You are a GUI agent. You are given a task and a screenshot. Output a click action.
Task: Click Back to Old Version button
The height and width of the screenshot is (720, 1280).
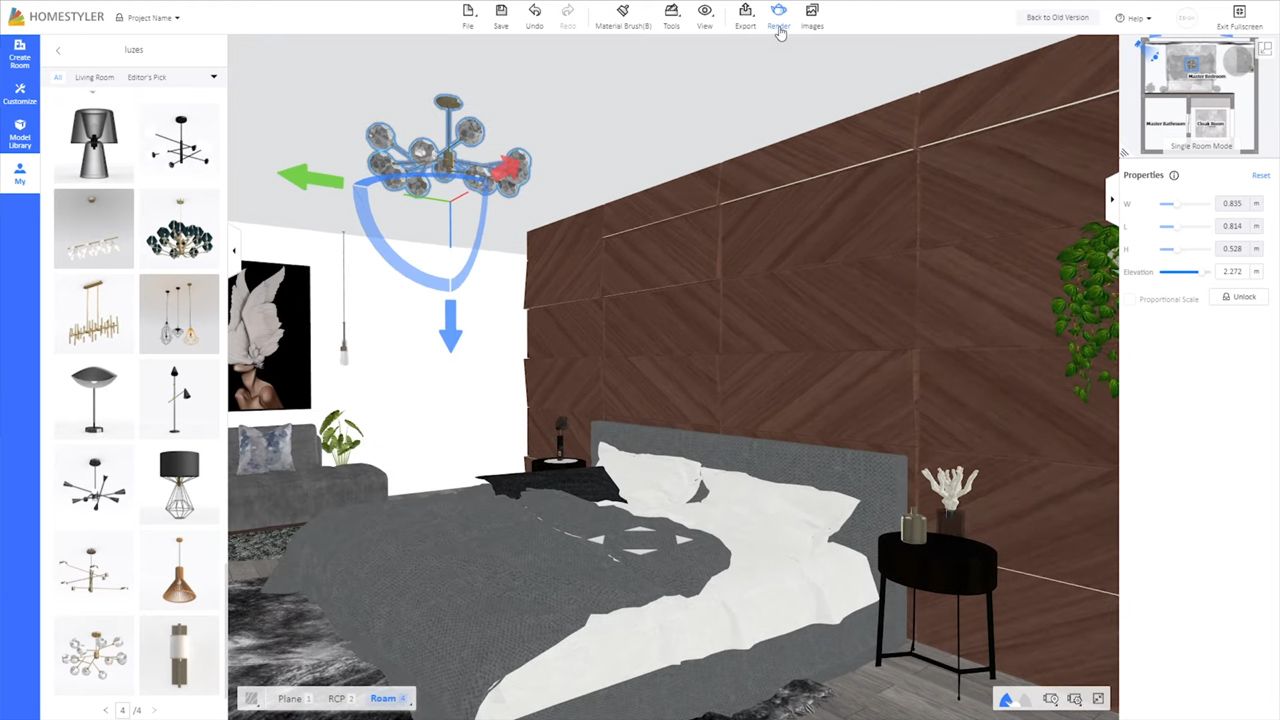[x=1057, y=18]
